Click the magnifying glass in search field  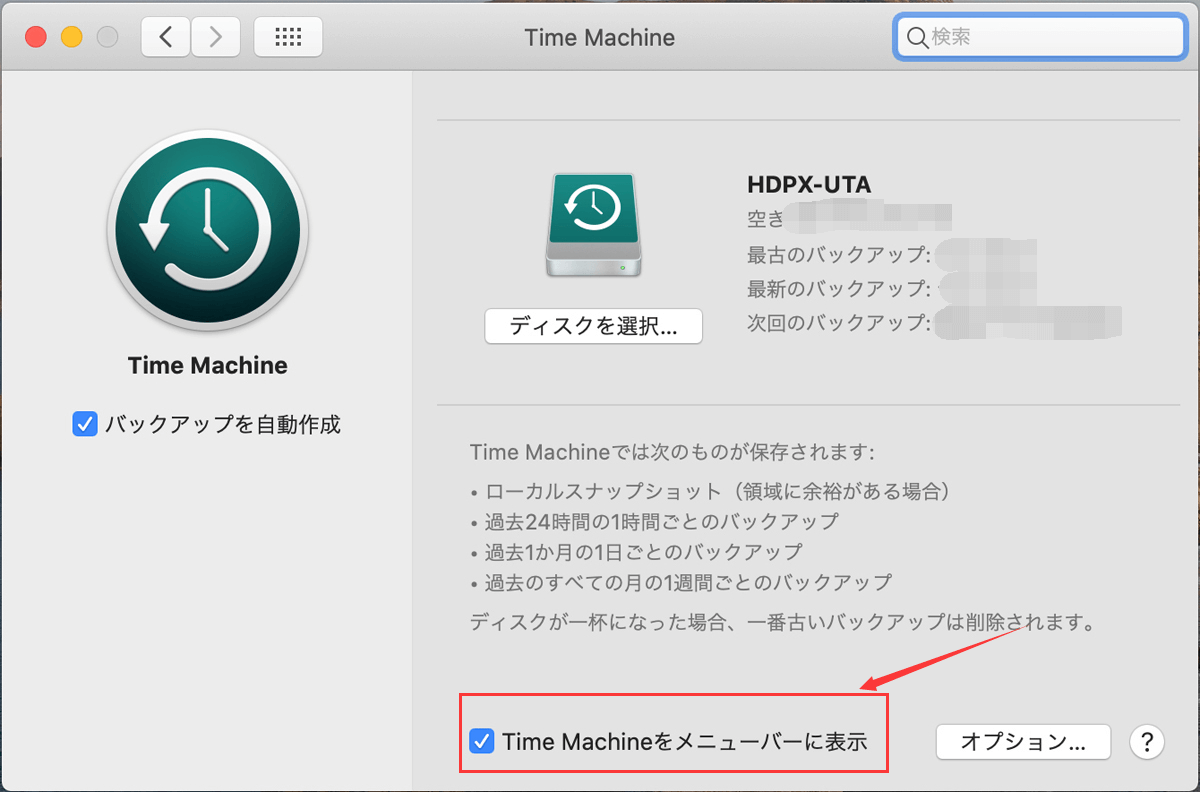point(917,38)
